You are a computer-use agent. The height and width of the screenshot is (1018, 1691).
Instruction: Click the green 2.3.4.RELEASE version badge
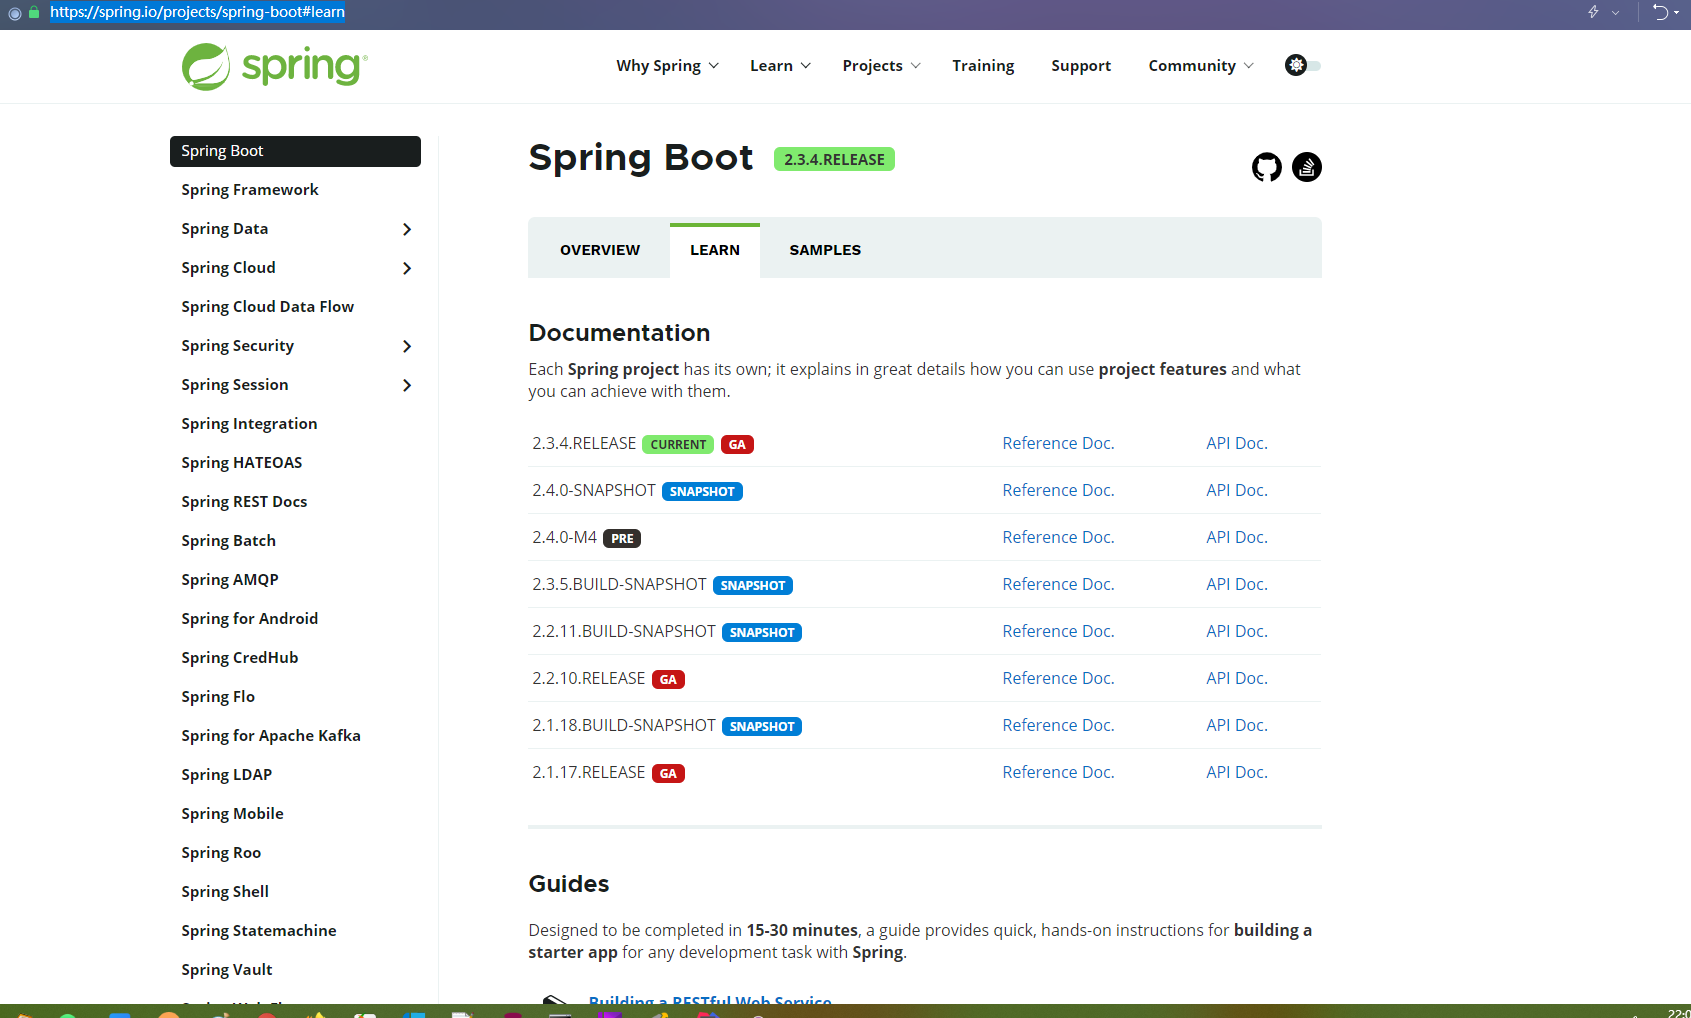[834, 159]
